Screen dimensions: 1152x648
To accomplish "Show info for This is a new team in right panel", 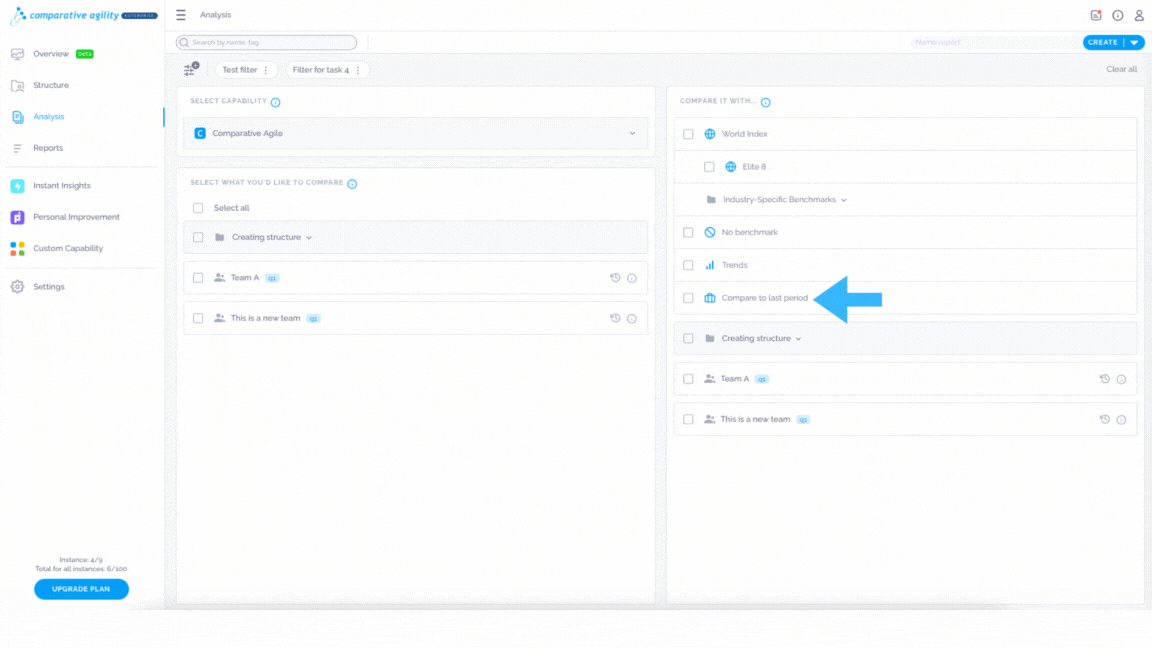I will pyautogui.click(x=1121, y=420).
